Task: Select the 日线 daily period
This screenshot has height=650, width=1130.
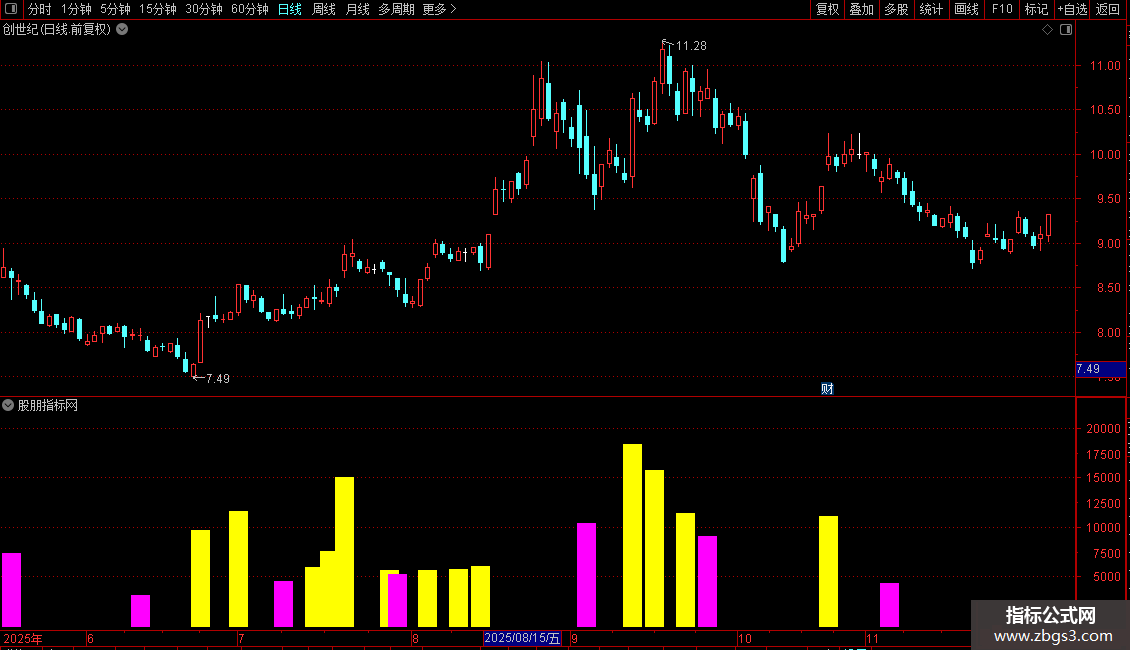Action: (290, 9)
